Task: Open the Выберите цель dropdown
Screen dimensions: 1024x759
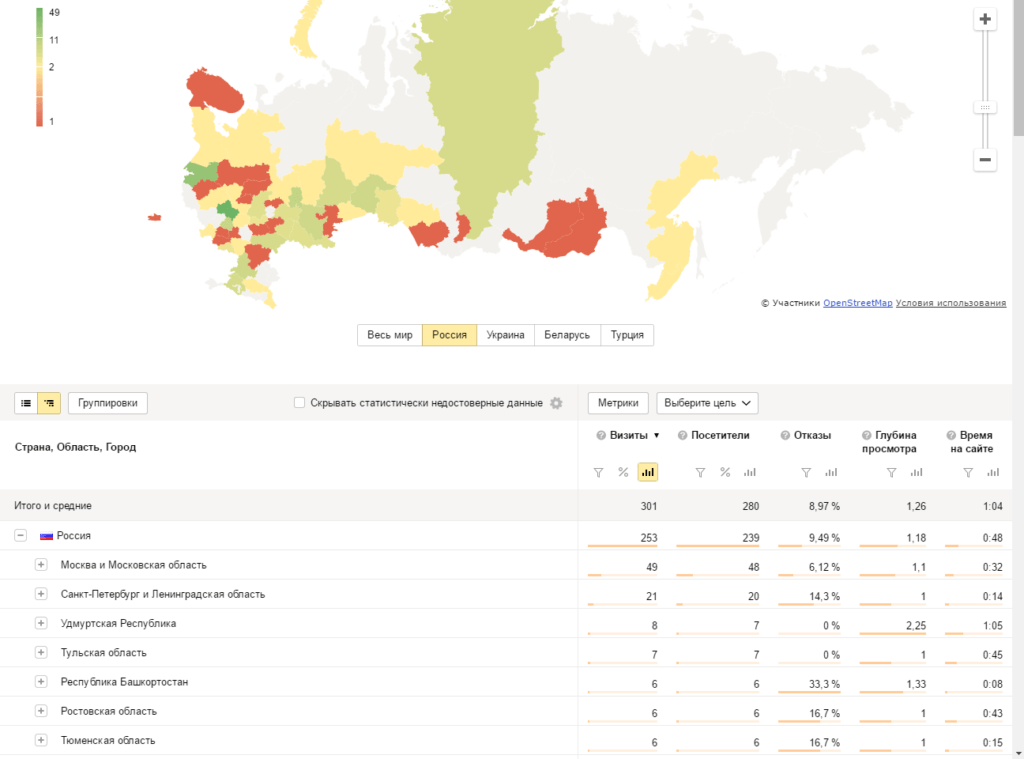Action: pyautogui.click(x=707, y=403)
